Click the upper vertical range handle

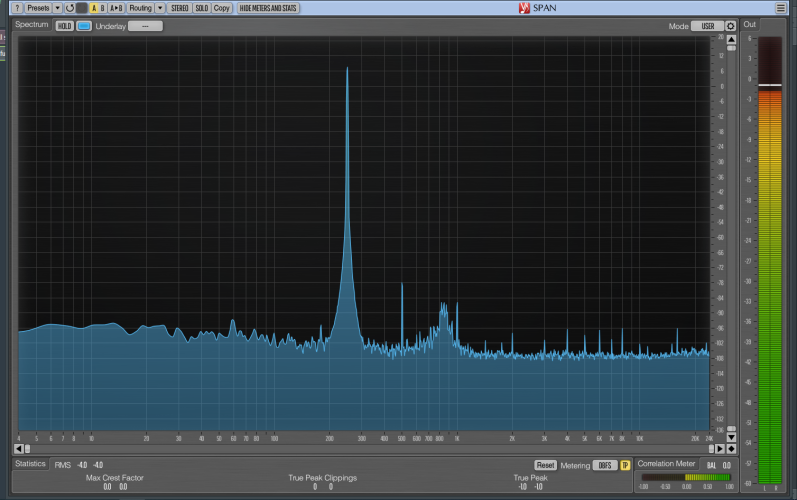click(731, 48)
